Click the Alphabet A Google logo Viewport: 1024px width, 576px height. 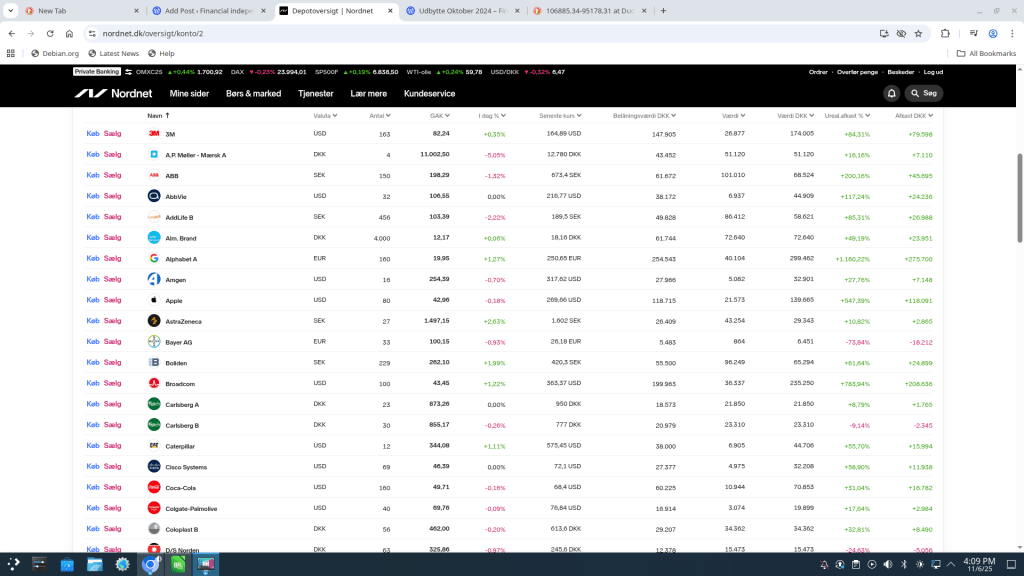pyautogui.click(x=154, y=258)
